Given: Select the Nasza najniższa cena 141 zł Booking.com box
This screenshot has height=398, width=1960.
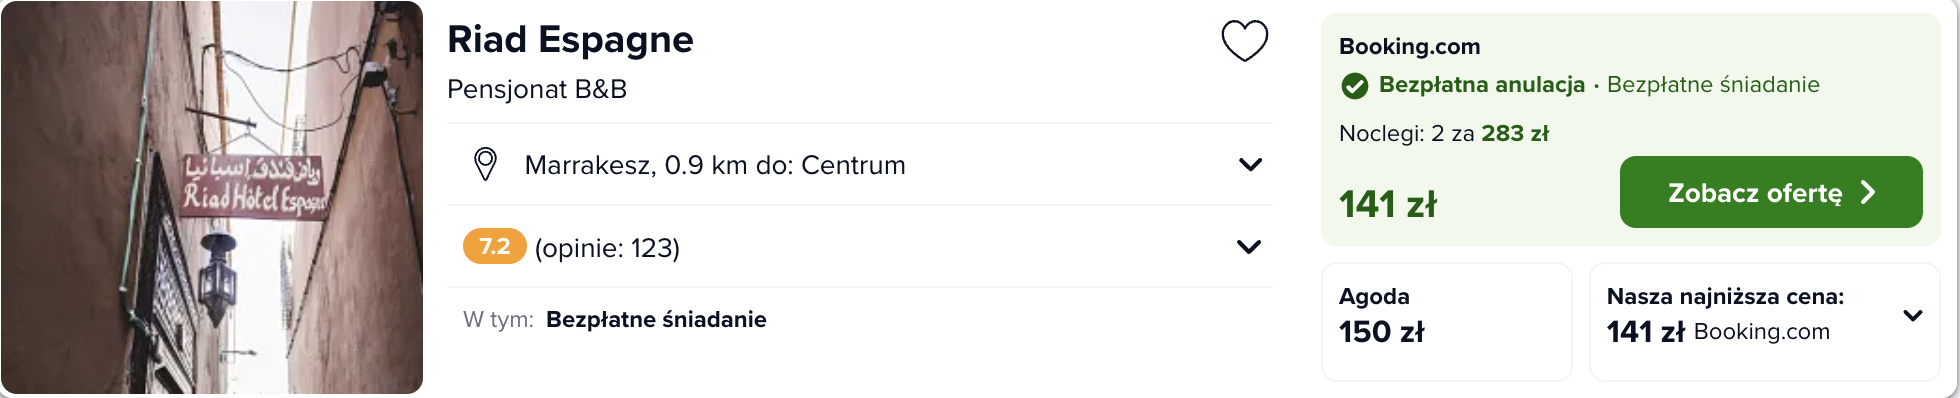Looking at the screenshot, I should [1764, 321].
